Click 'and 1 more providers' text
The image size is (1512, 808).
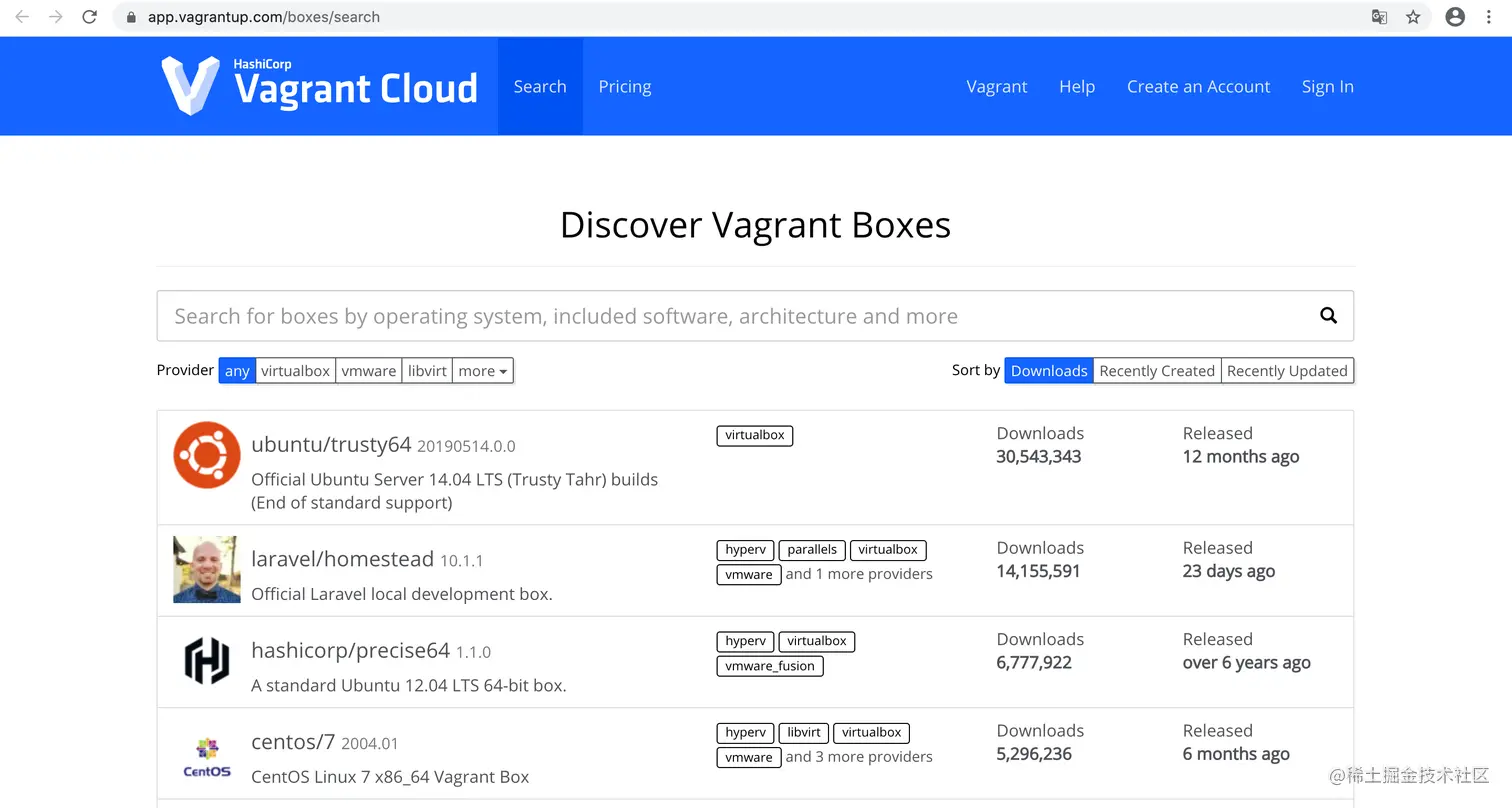coord(859,574)
